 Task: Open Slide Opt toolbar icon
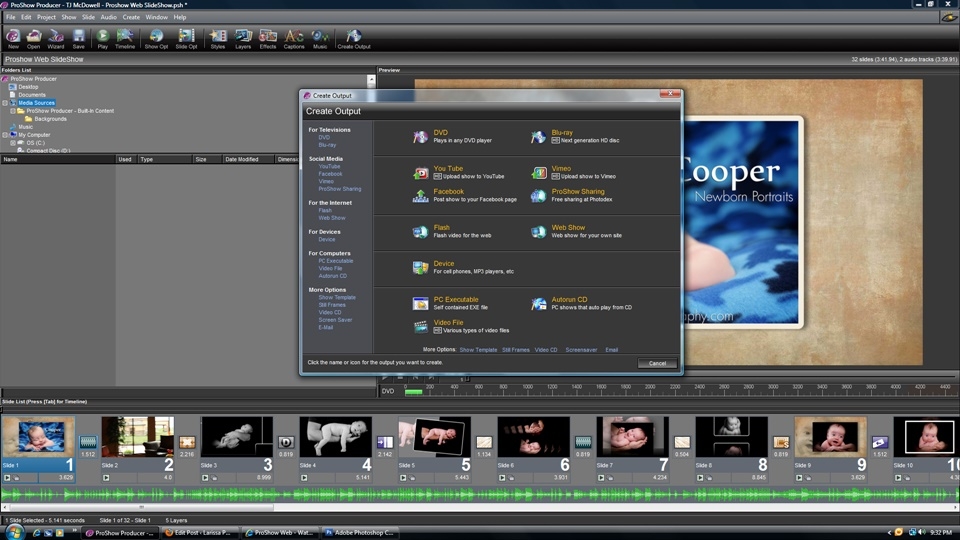(x=186, y=38)
